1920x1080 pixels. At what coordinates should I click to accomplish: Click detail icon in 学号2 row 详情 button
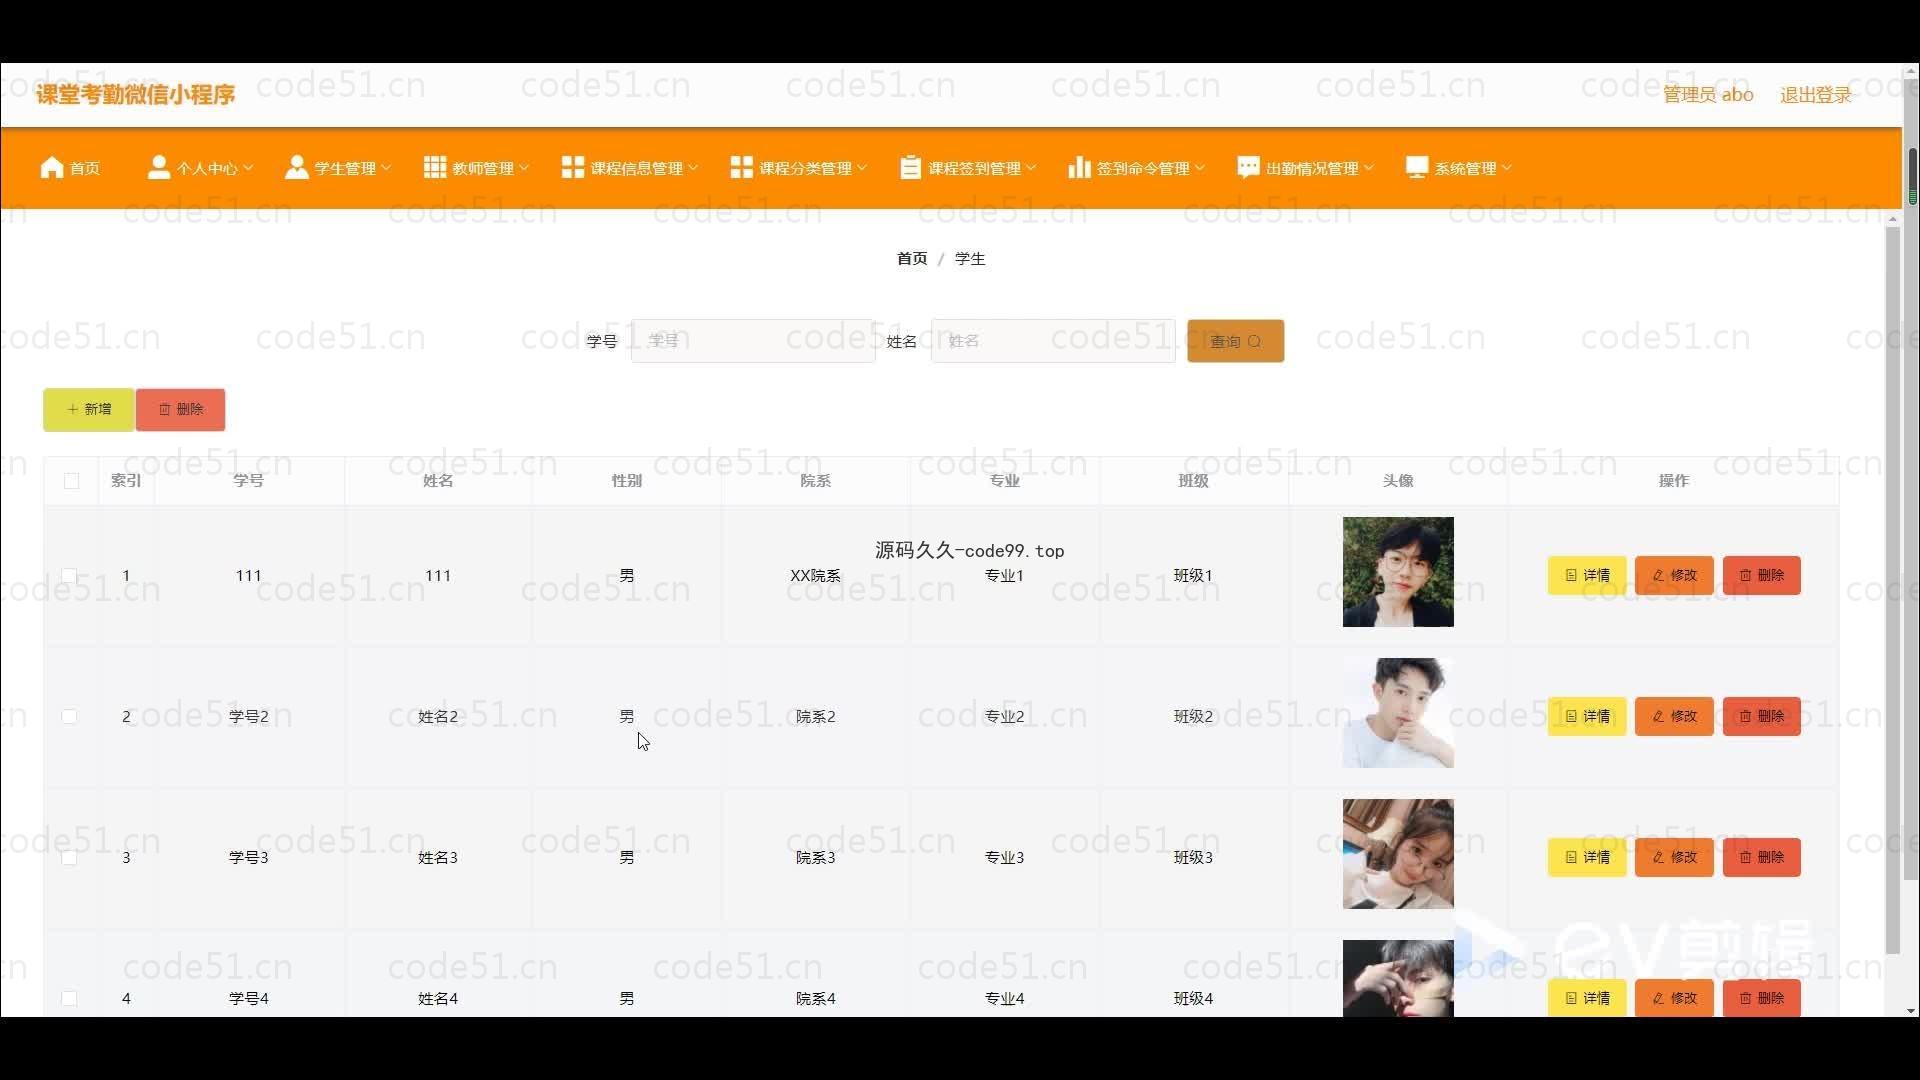(1571, 717)
